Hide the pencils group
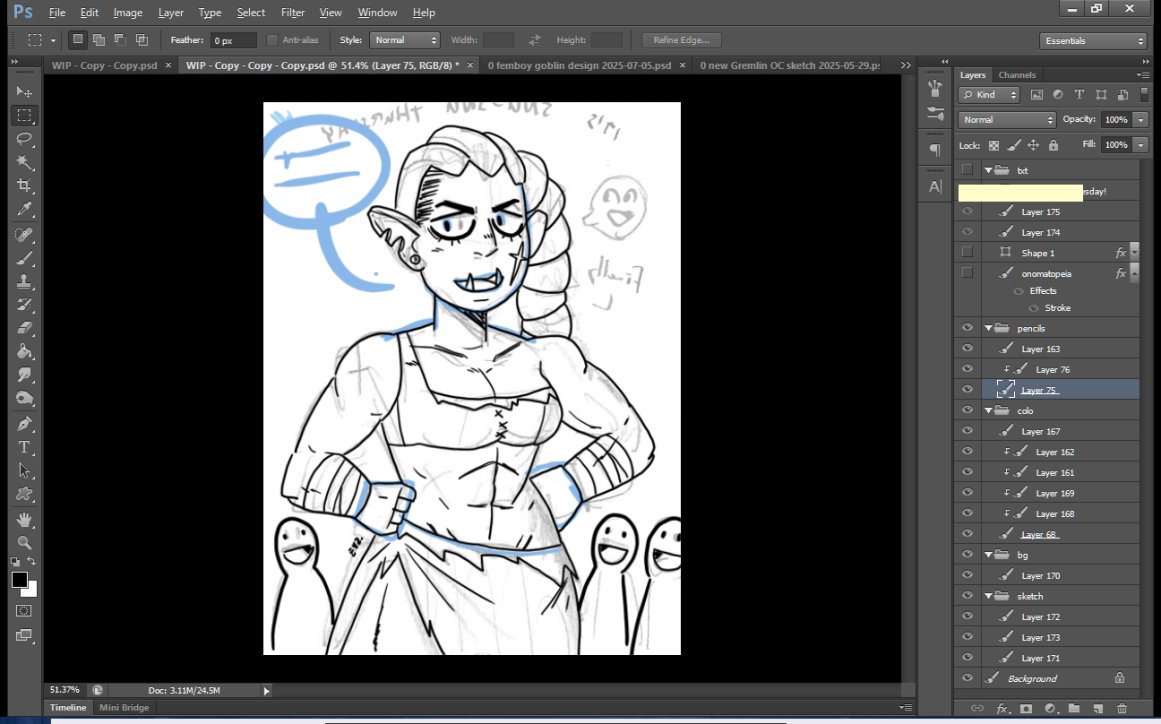The image size is (1161, 724). point(967,328)
